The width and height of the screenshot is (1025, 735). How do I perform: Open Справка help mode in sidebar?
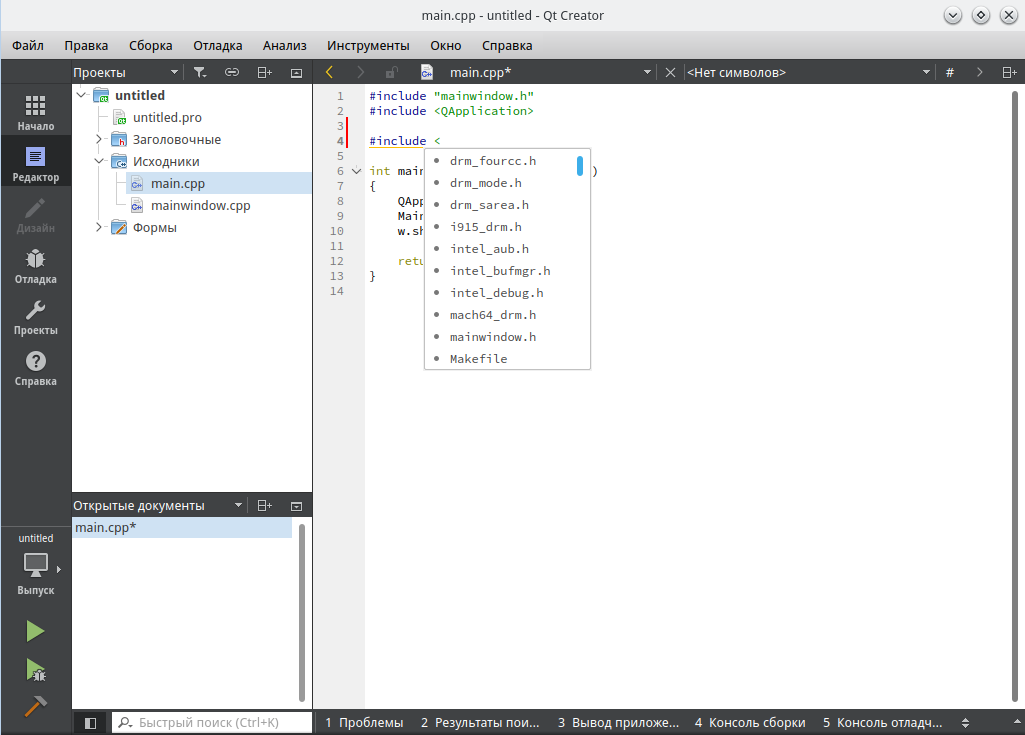click(x=35, y=368)
